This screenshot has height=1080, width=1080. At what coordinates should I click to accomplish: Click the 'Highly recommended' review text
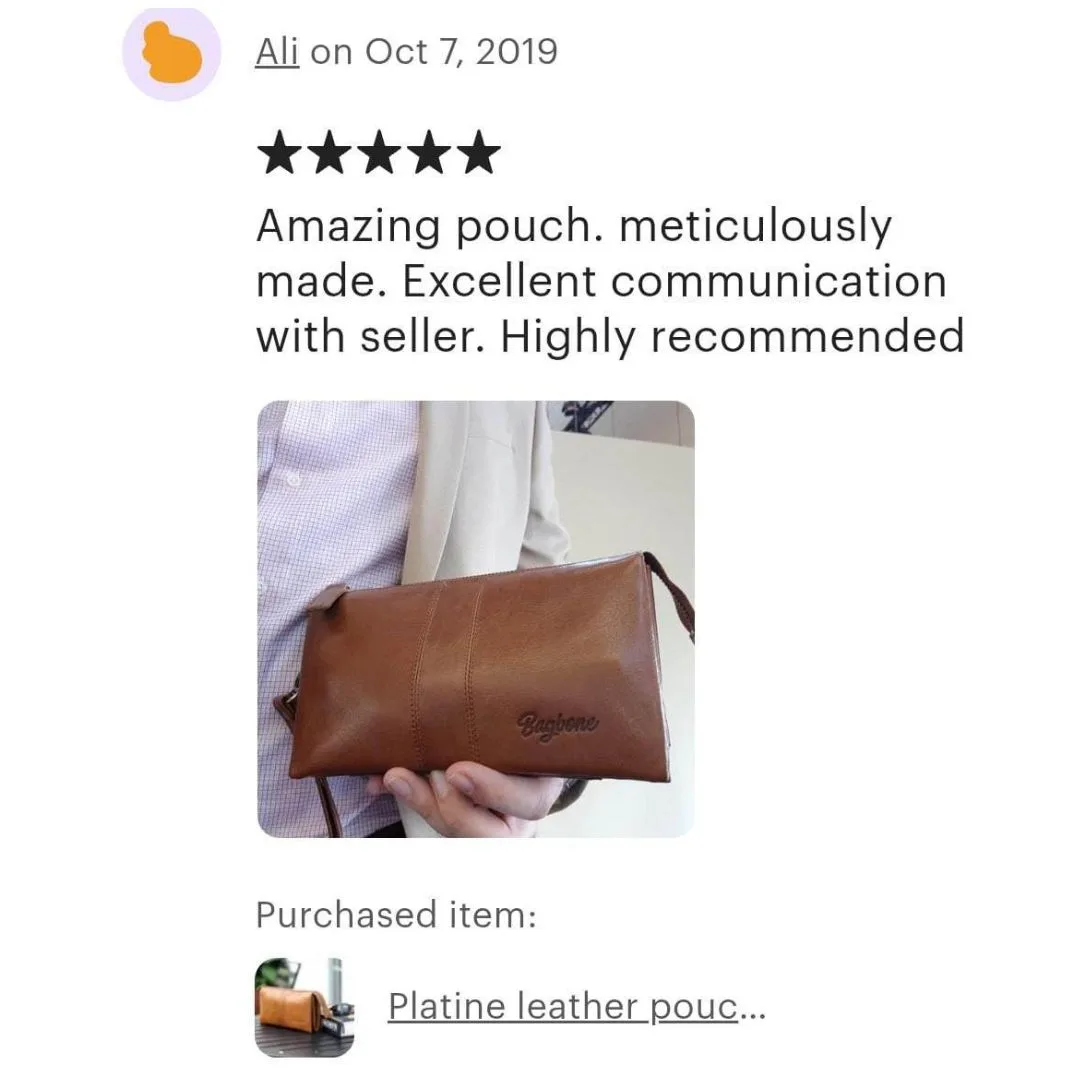732,338
